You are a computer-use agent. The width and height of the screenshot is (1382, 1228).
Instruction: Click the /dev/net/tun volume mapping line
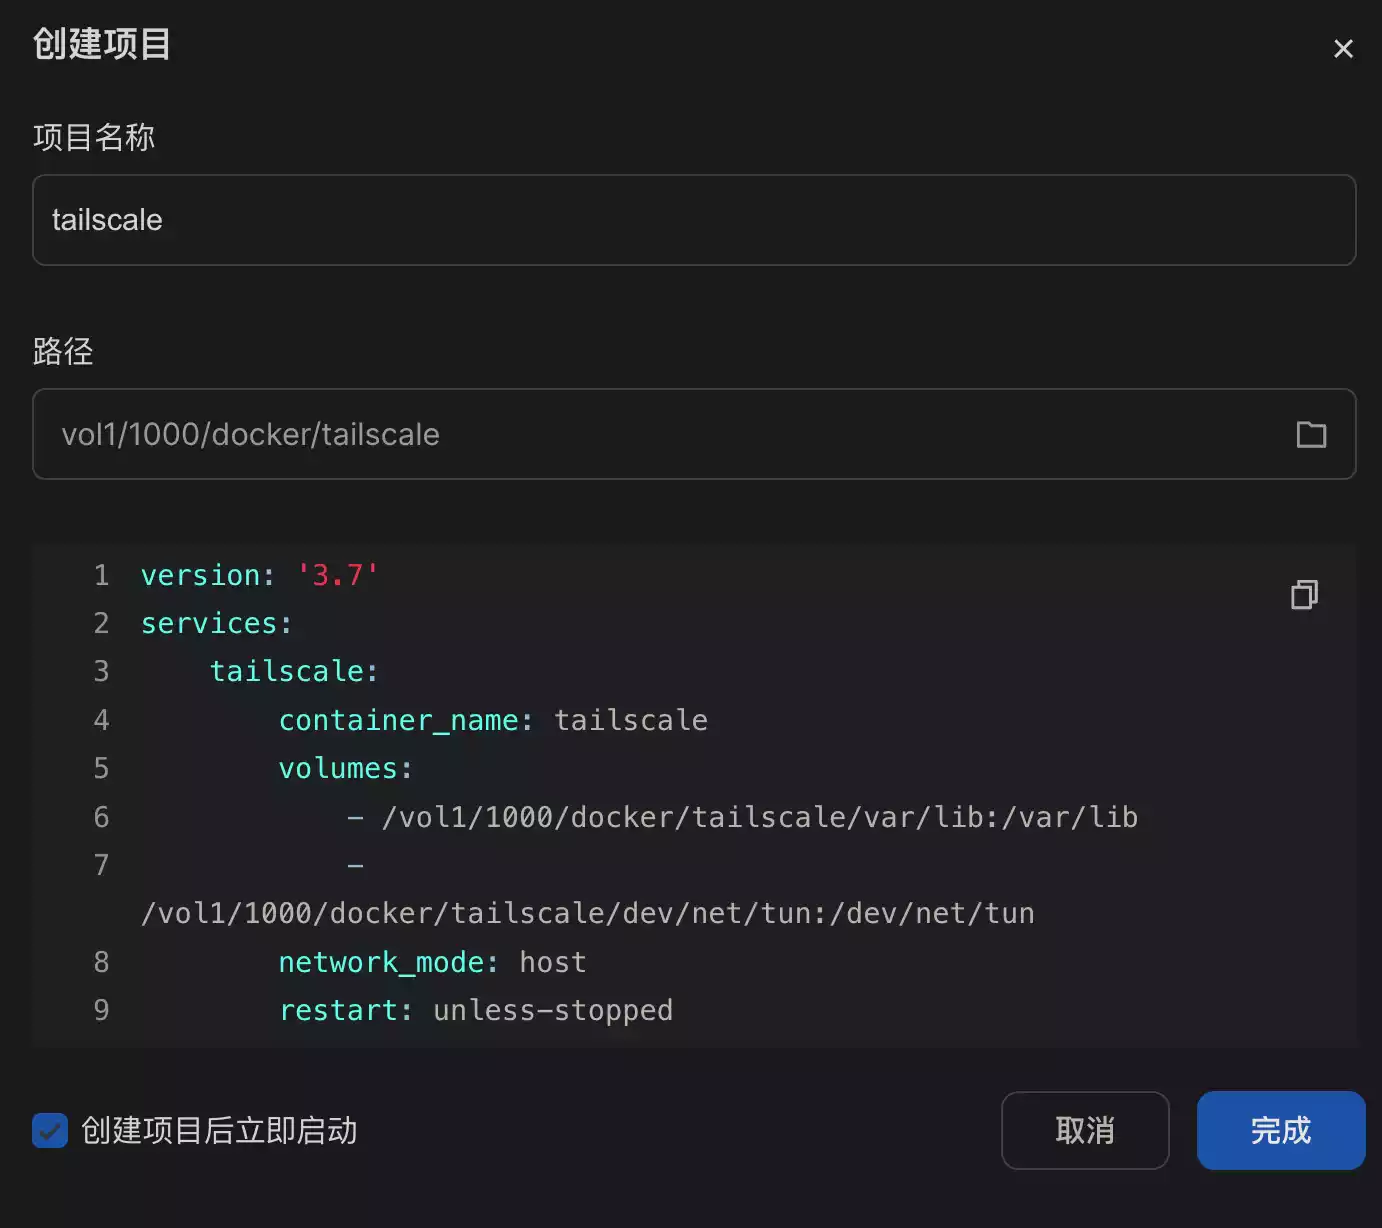click(587, 913)
